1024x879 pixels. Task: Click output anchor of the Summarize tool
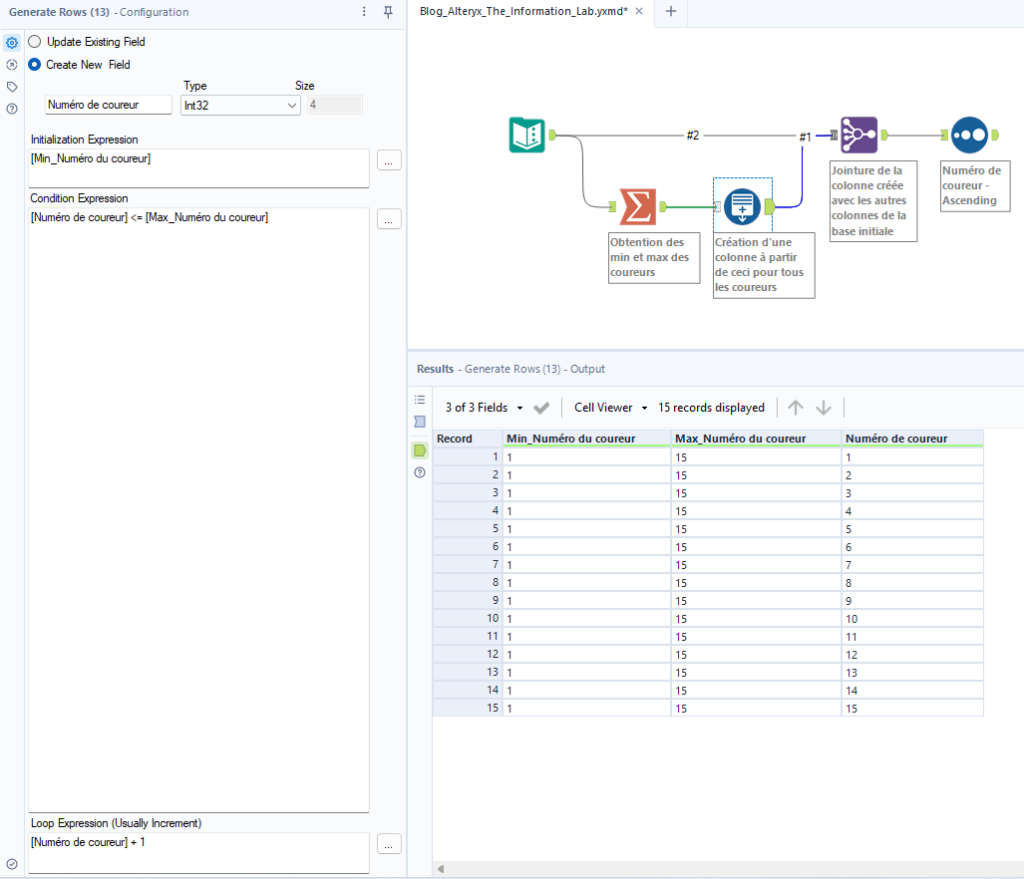663,206
